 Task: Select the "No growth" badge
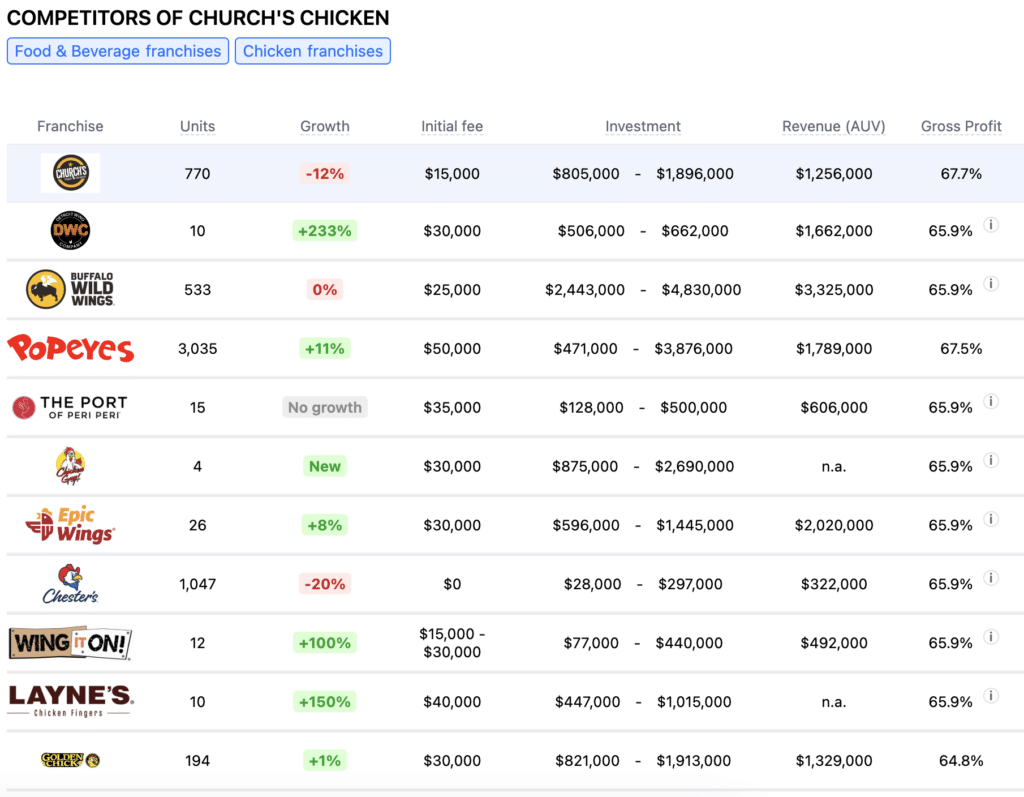pyautogui.click(x=325, y=407)
